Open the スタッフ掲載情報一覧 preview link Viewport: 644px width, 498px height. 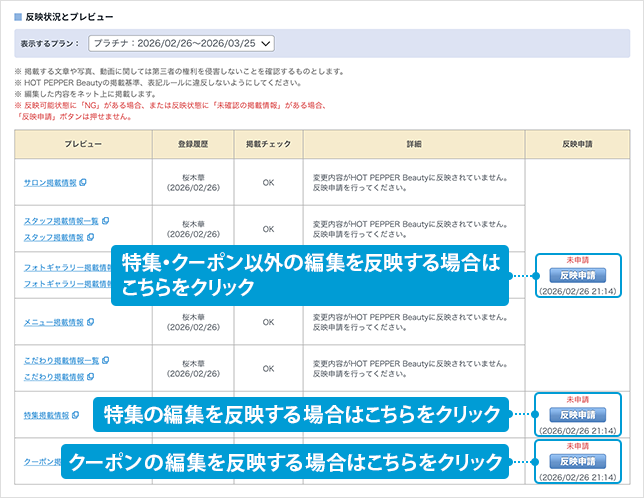tap(60, 220)
